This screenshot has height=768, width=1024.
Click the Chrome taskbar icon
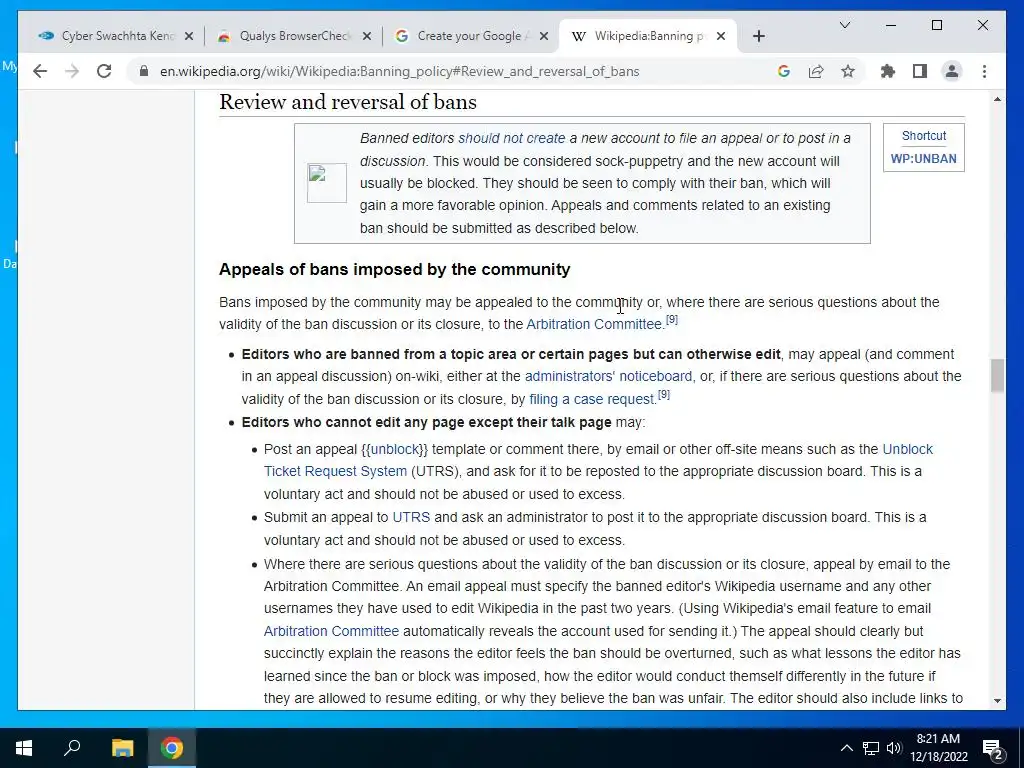pyautogui.click(x=172, y=748)
